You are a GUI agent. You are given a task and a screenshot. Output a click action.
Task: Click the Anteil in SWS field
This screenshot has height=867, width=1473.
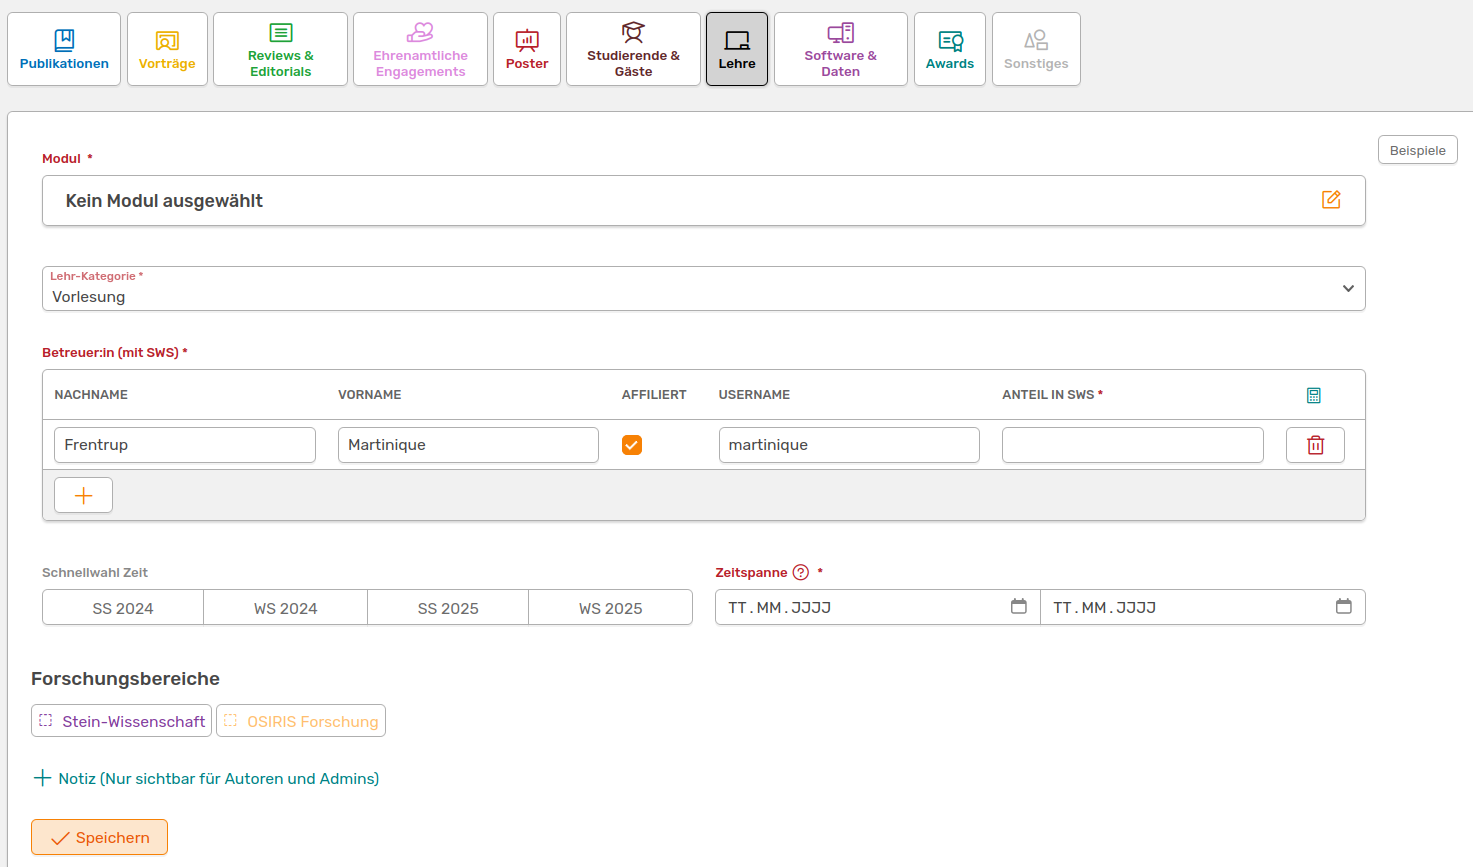click(1132, 445)
